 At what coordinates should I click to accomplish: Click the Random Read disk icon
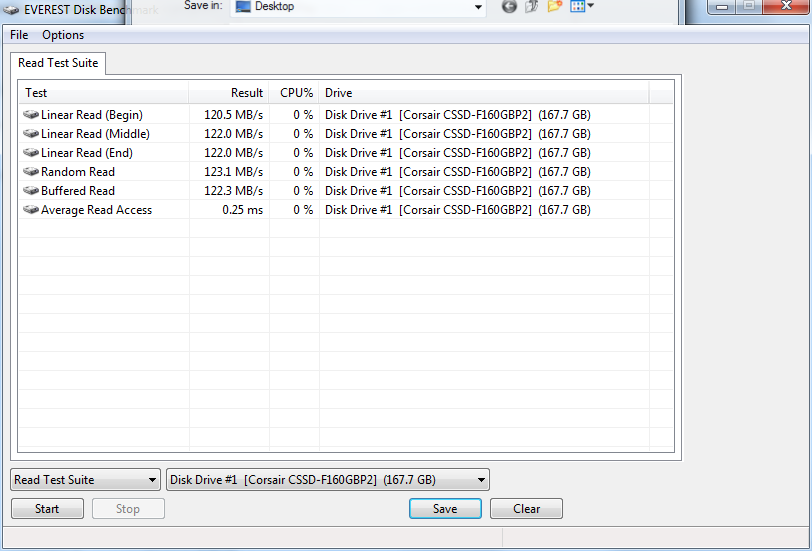(31, 171)
